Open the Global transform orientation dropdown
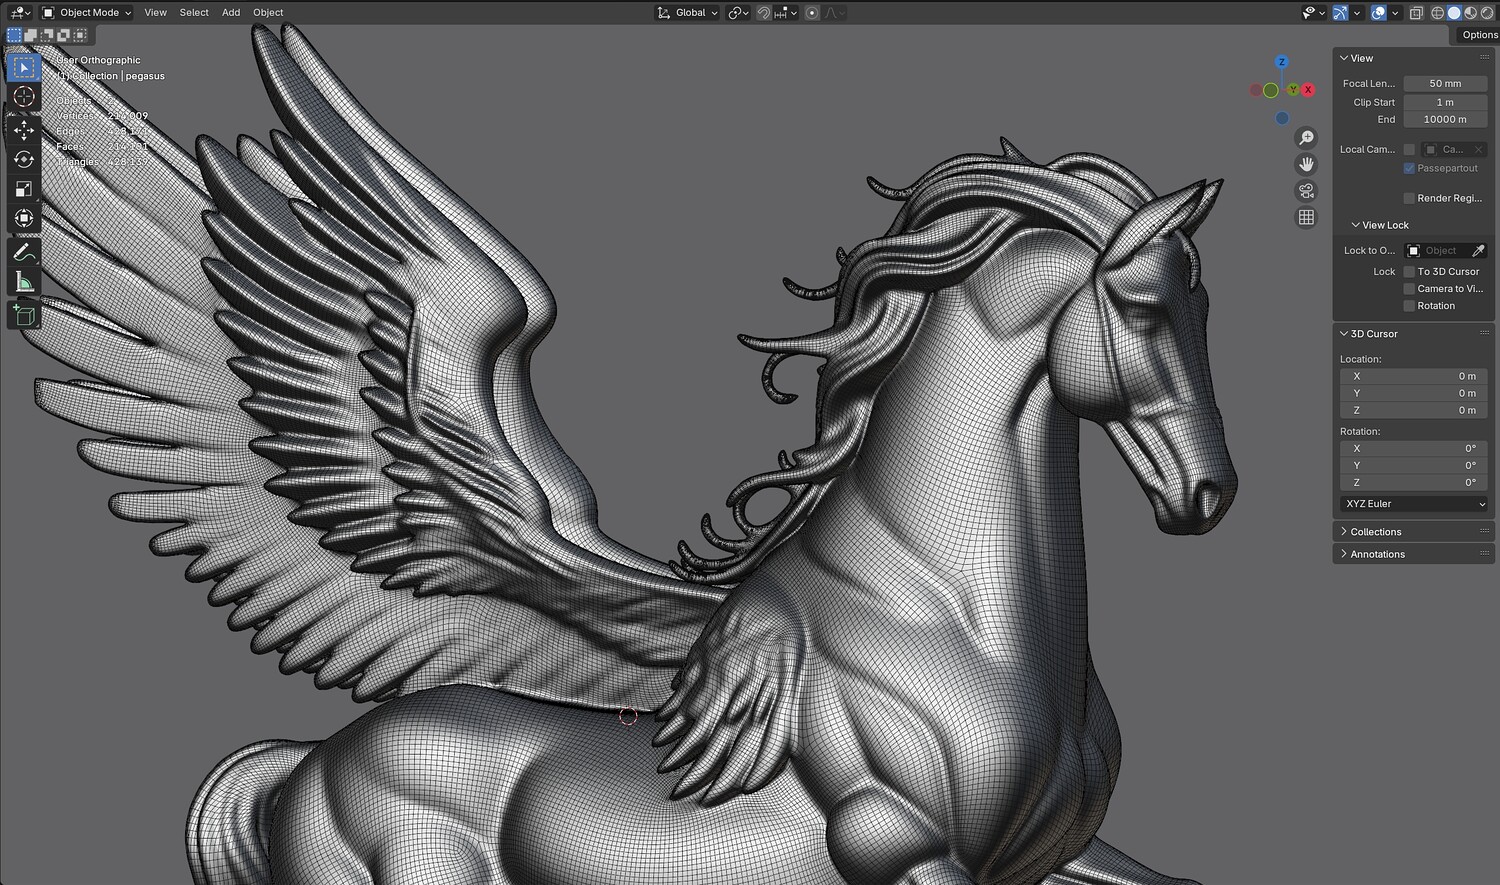This screenshot has height=885, width=1500. click(688, 13)
